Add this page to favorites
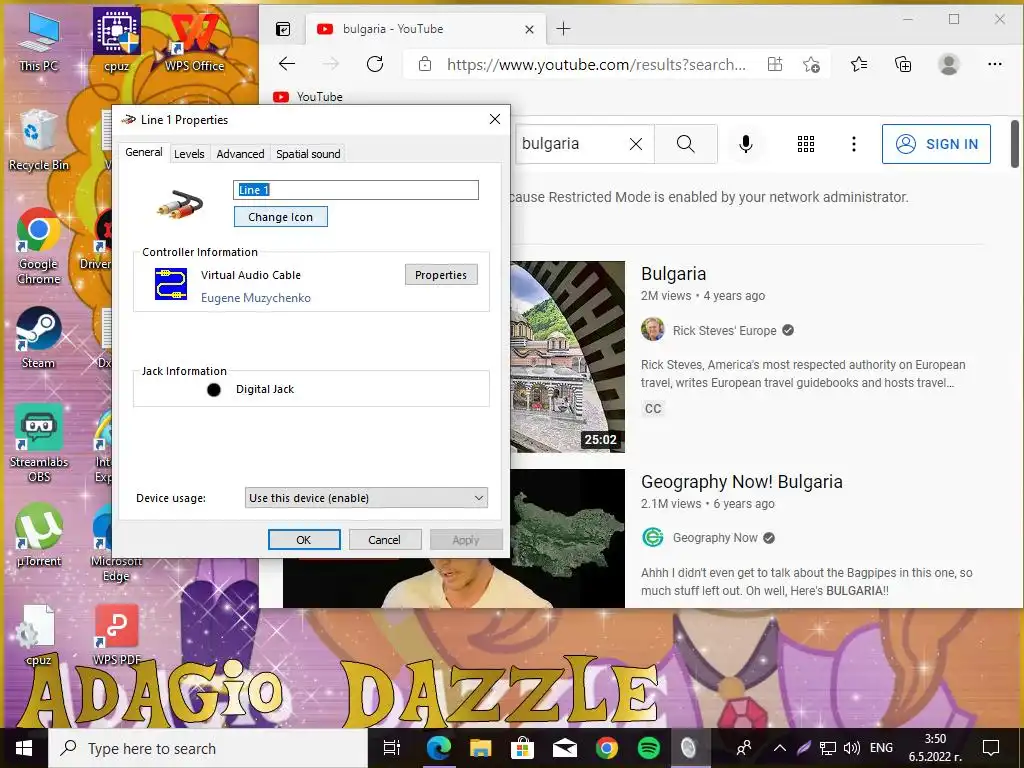The width and height of the screenshot is (1024, 768). pyautogui.click(x=811, y=64)
